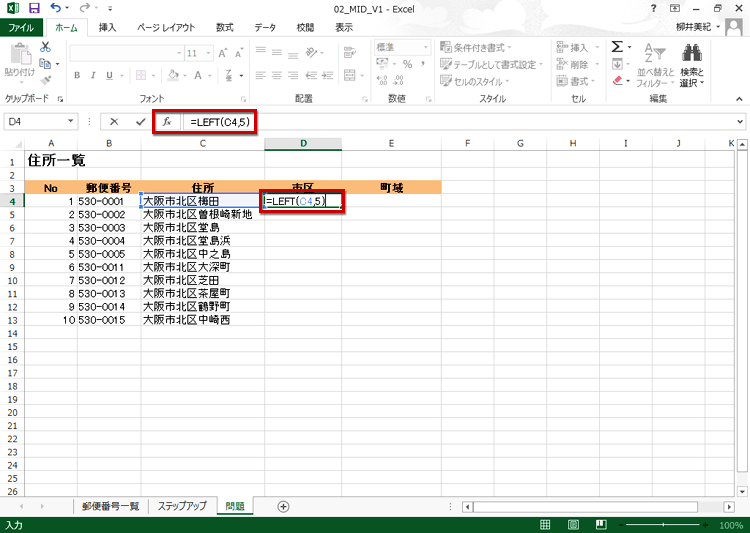750x533 pixels.
Task: Toggle Bold formatting
Action: [77, 75]
